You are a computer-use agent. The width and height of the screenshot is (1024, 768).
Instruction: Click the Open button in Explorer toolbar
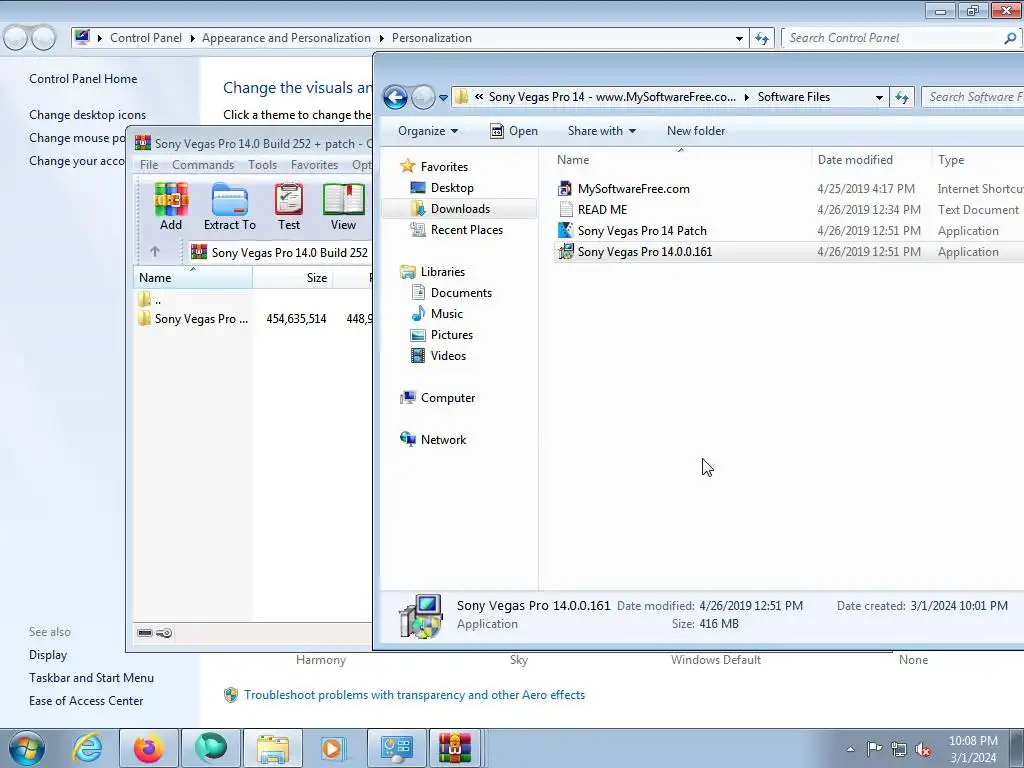pyautogui.click(x=514, y=131)
